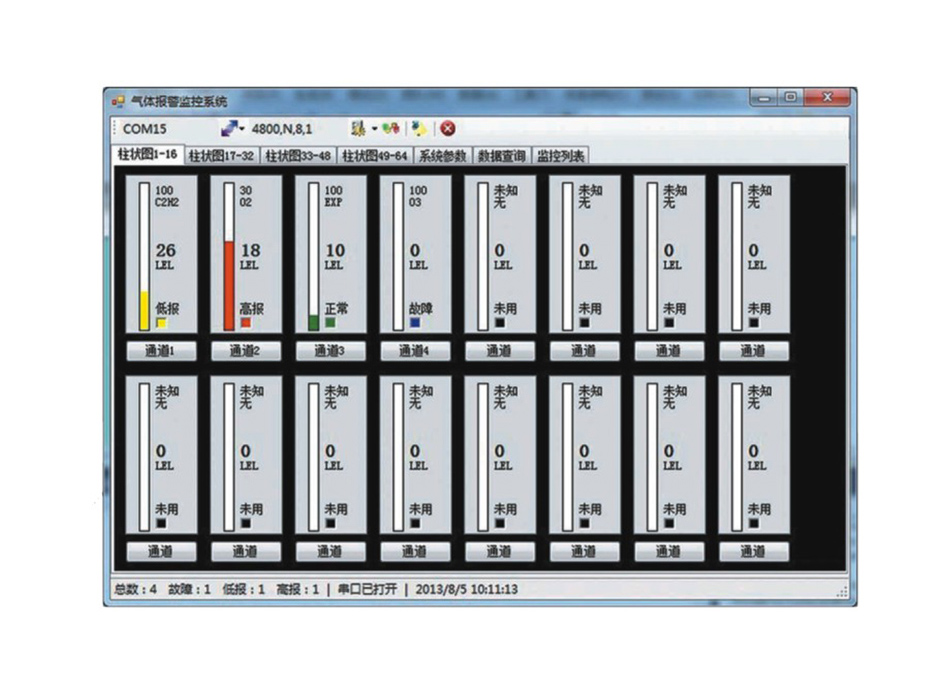Click the serial port connection icon
Screen dimensions: 950x692
pyautogui.click(x=228, y=128)
